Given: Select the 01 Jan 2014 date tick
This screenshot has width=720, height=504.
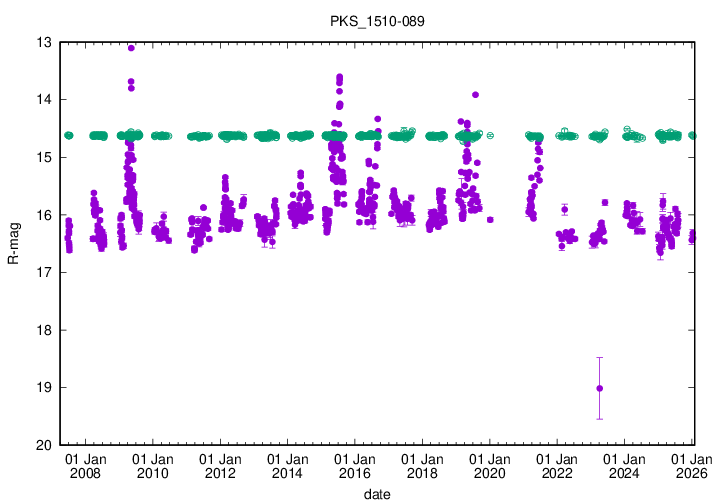Looking at the screenshot, I should [x=287, y=466].
